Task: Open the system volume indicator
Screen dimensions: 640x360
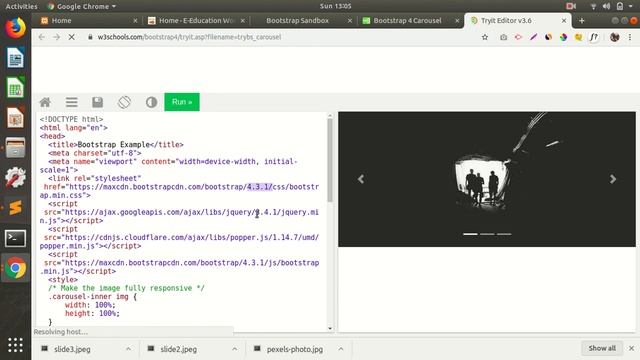Action: point(607,6)
